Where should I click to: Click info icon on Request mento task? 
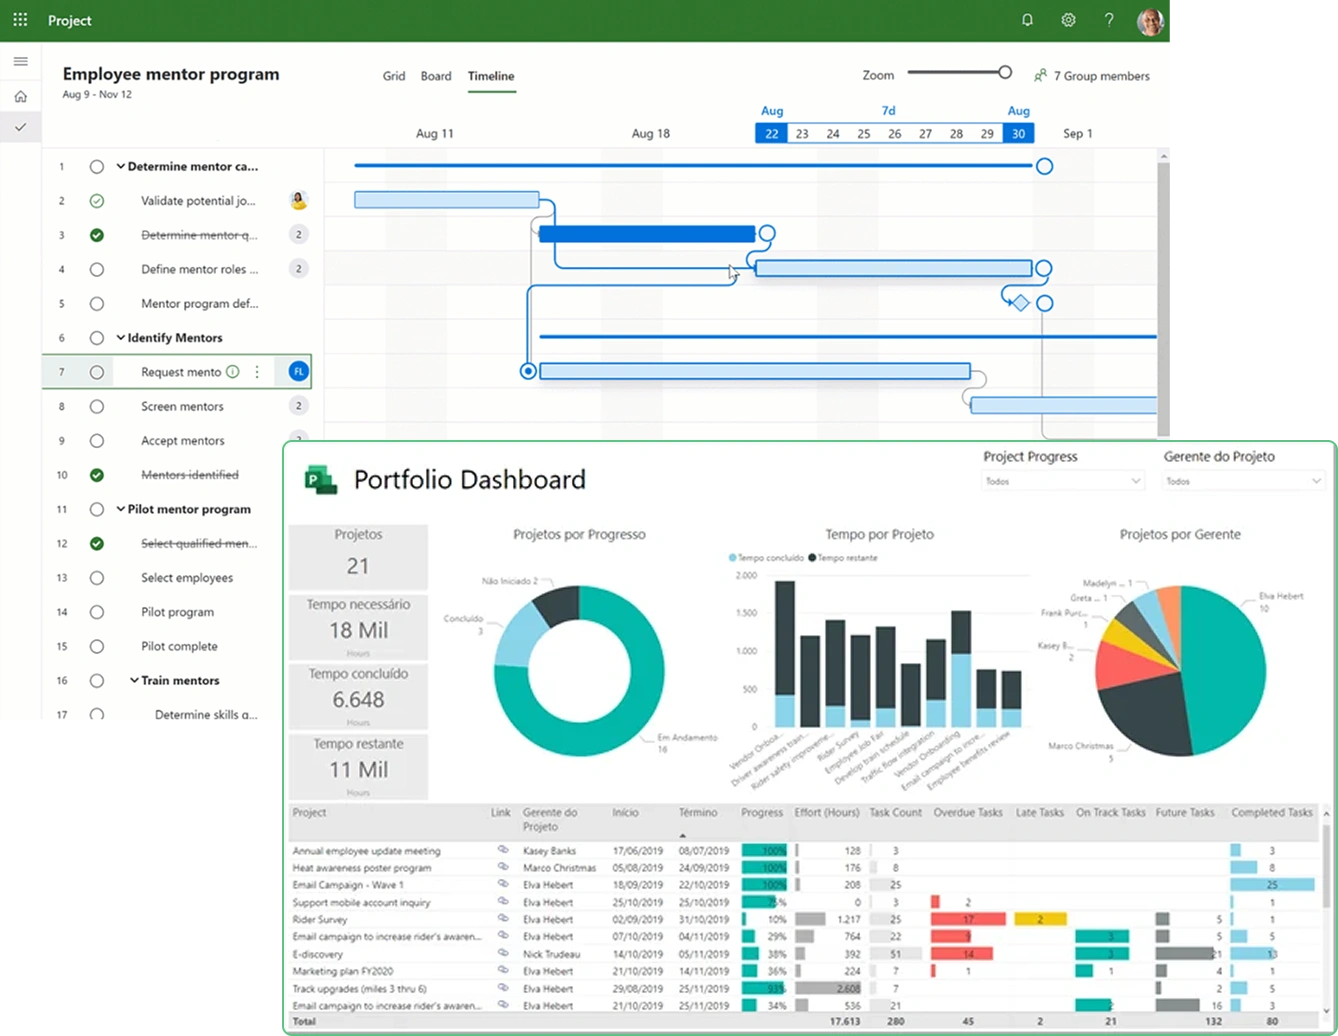232,372
